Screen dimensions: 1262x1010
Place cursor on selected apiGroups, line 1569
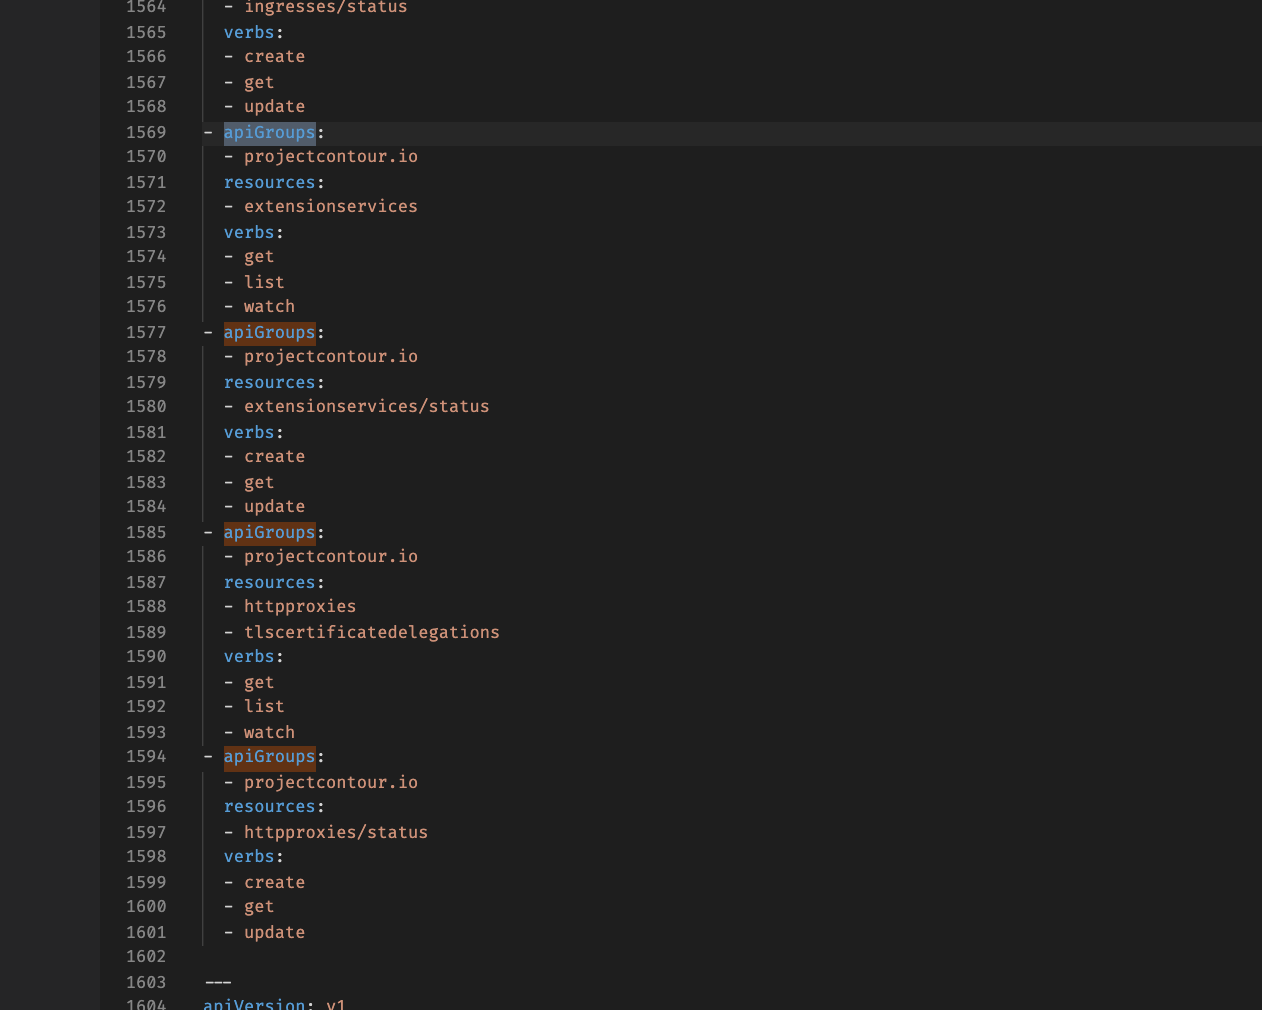click(x=269, y=132)
